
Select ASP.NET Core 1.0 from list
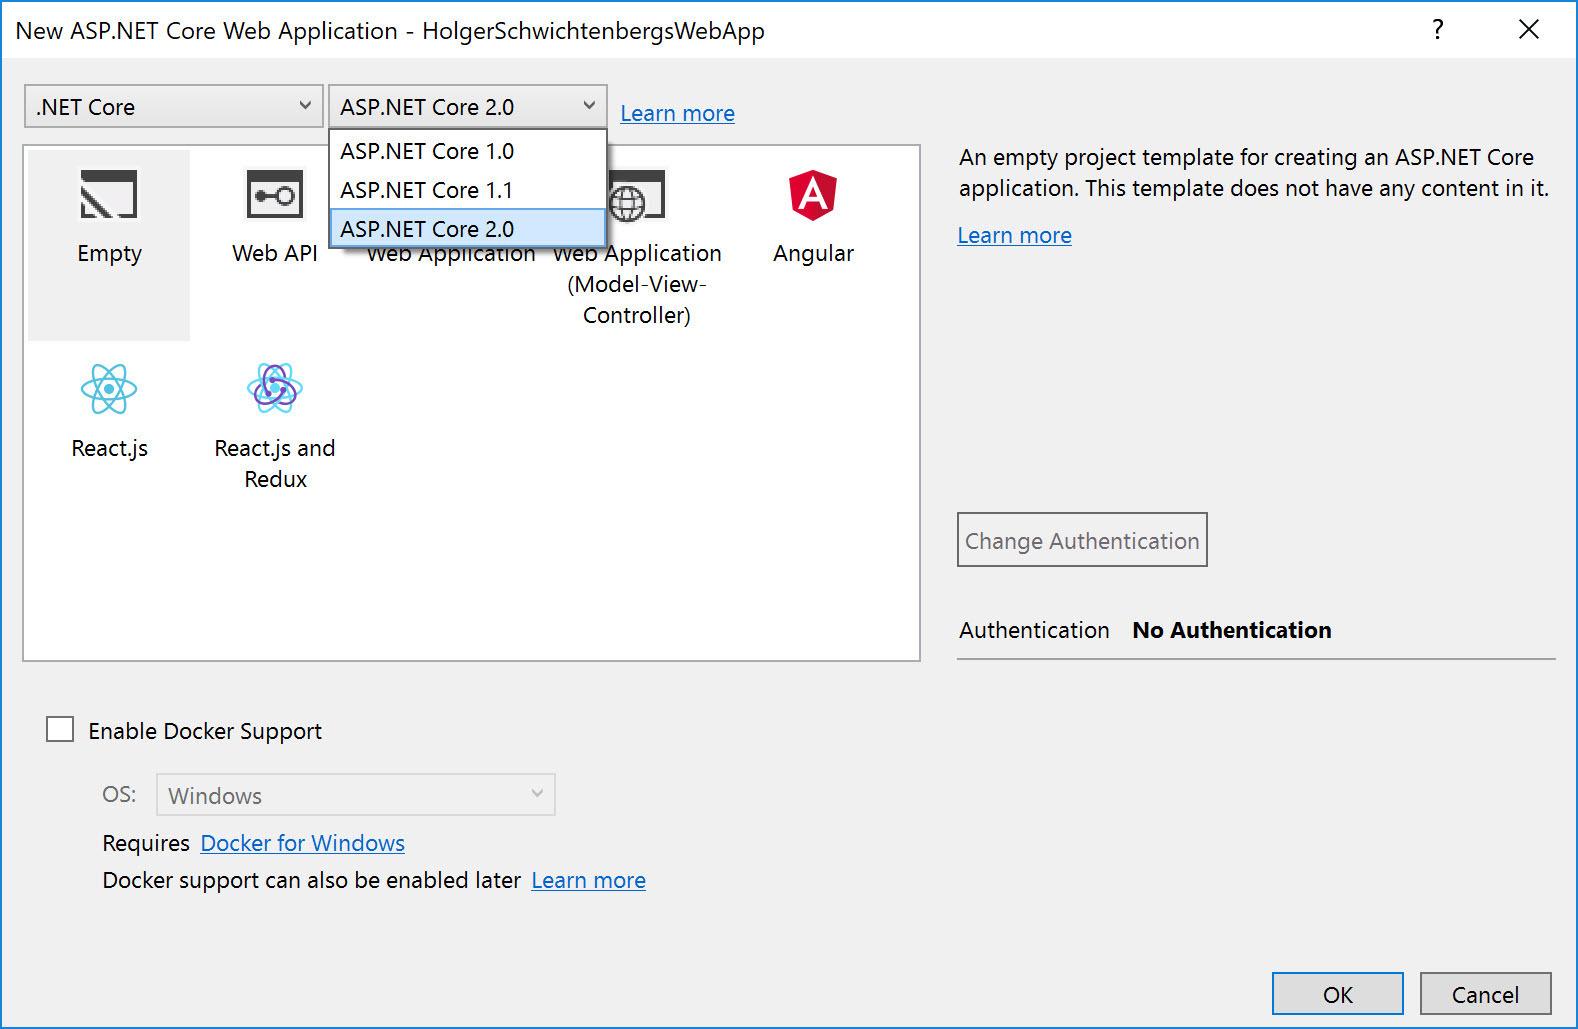pyautogui.click(x=468, y=151)
